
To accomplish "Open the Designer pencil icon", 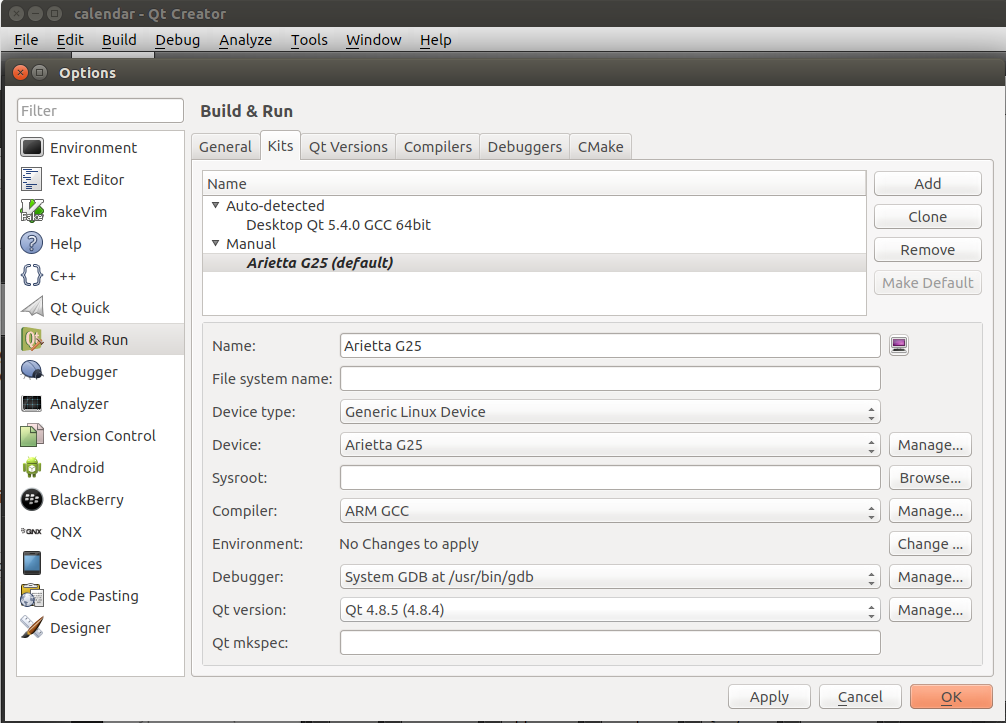I will pos(31,627).
